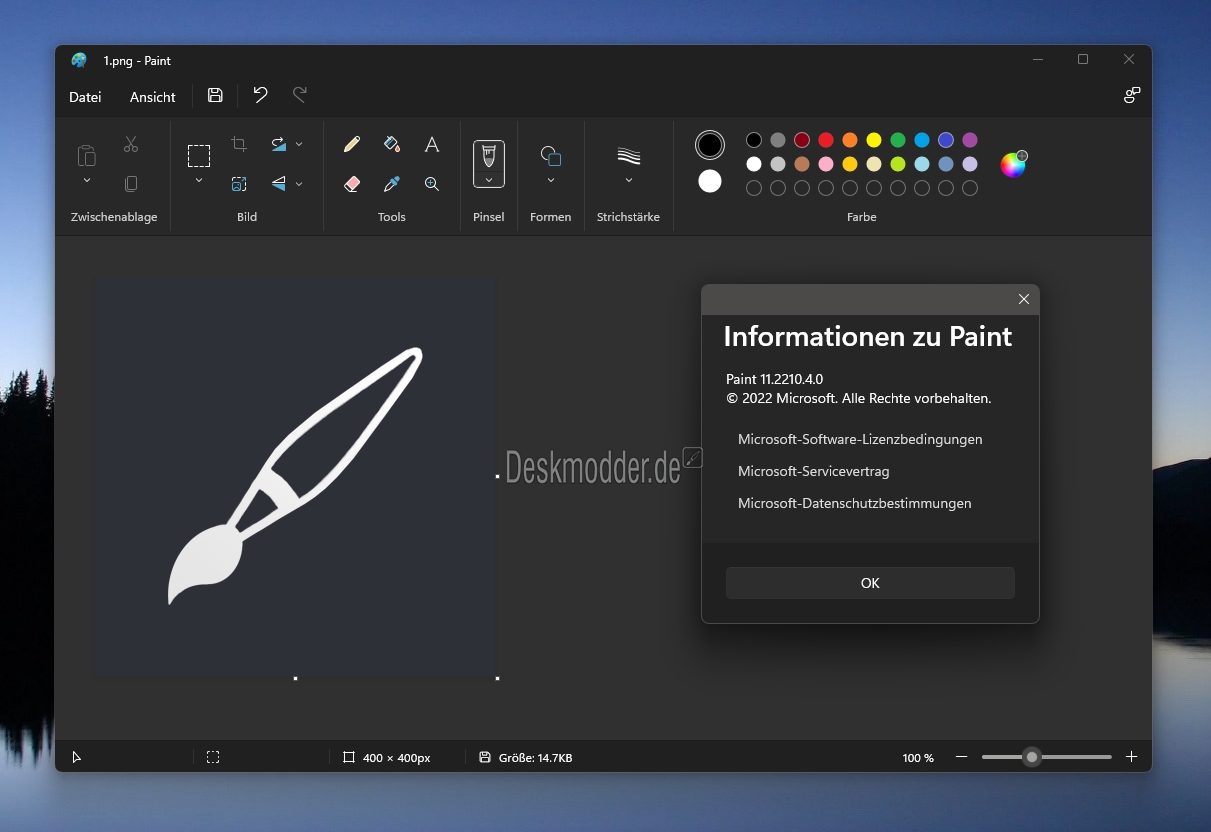Activate the Color picker eyedropper tool
The height and width of the screenshot is (832, 1211).
click(x=392, y=184)
